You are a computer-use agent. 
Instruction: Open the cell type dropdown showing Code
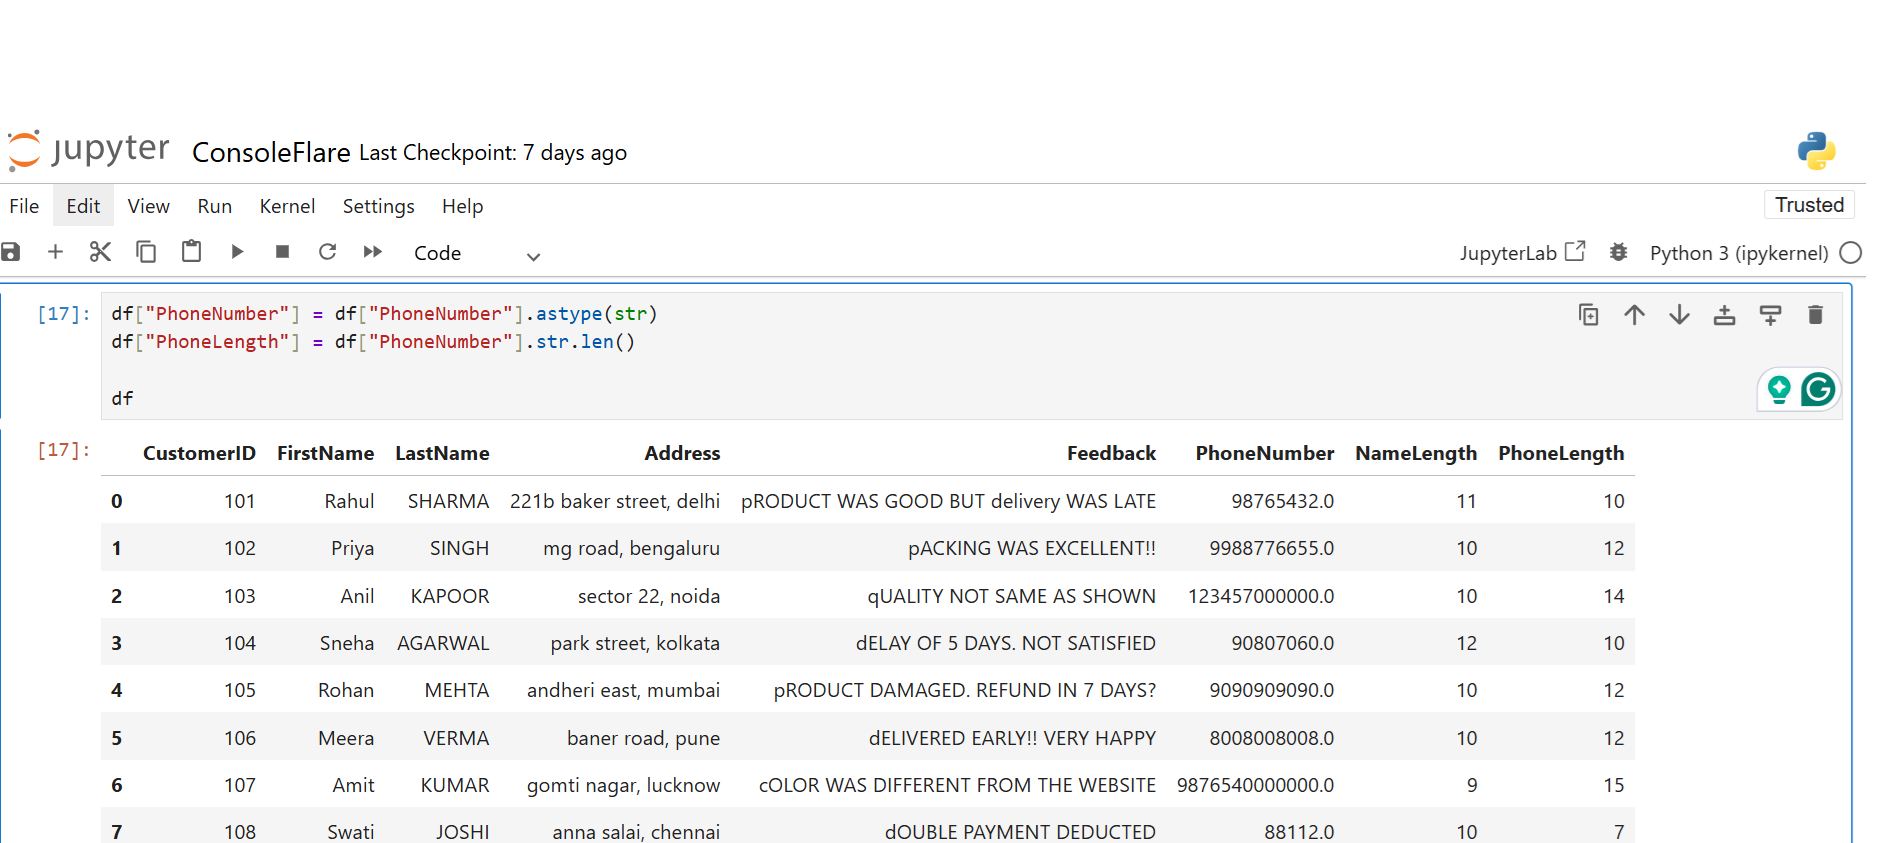pos(476,254)
